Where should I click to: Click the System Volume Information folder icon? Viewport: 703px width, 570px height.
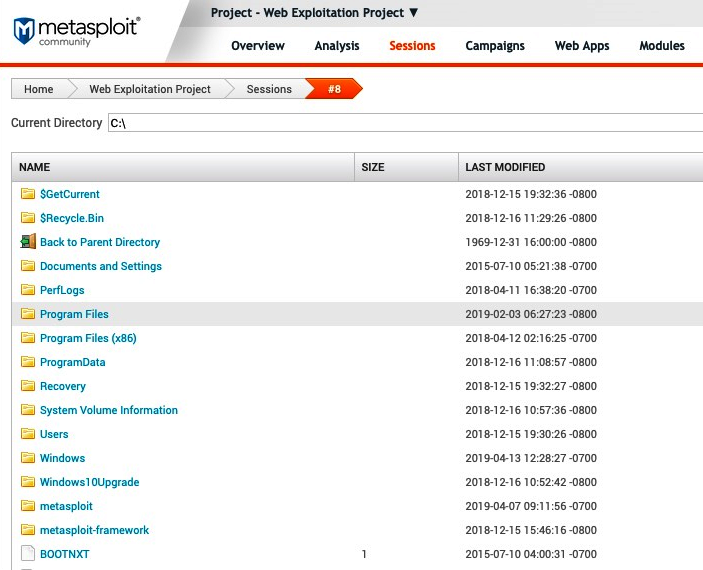coord(28,410)
